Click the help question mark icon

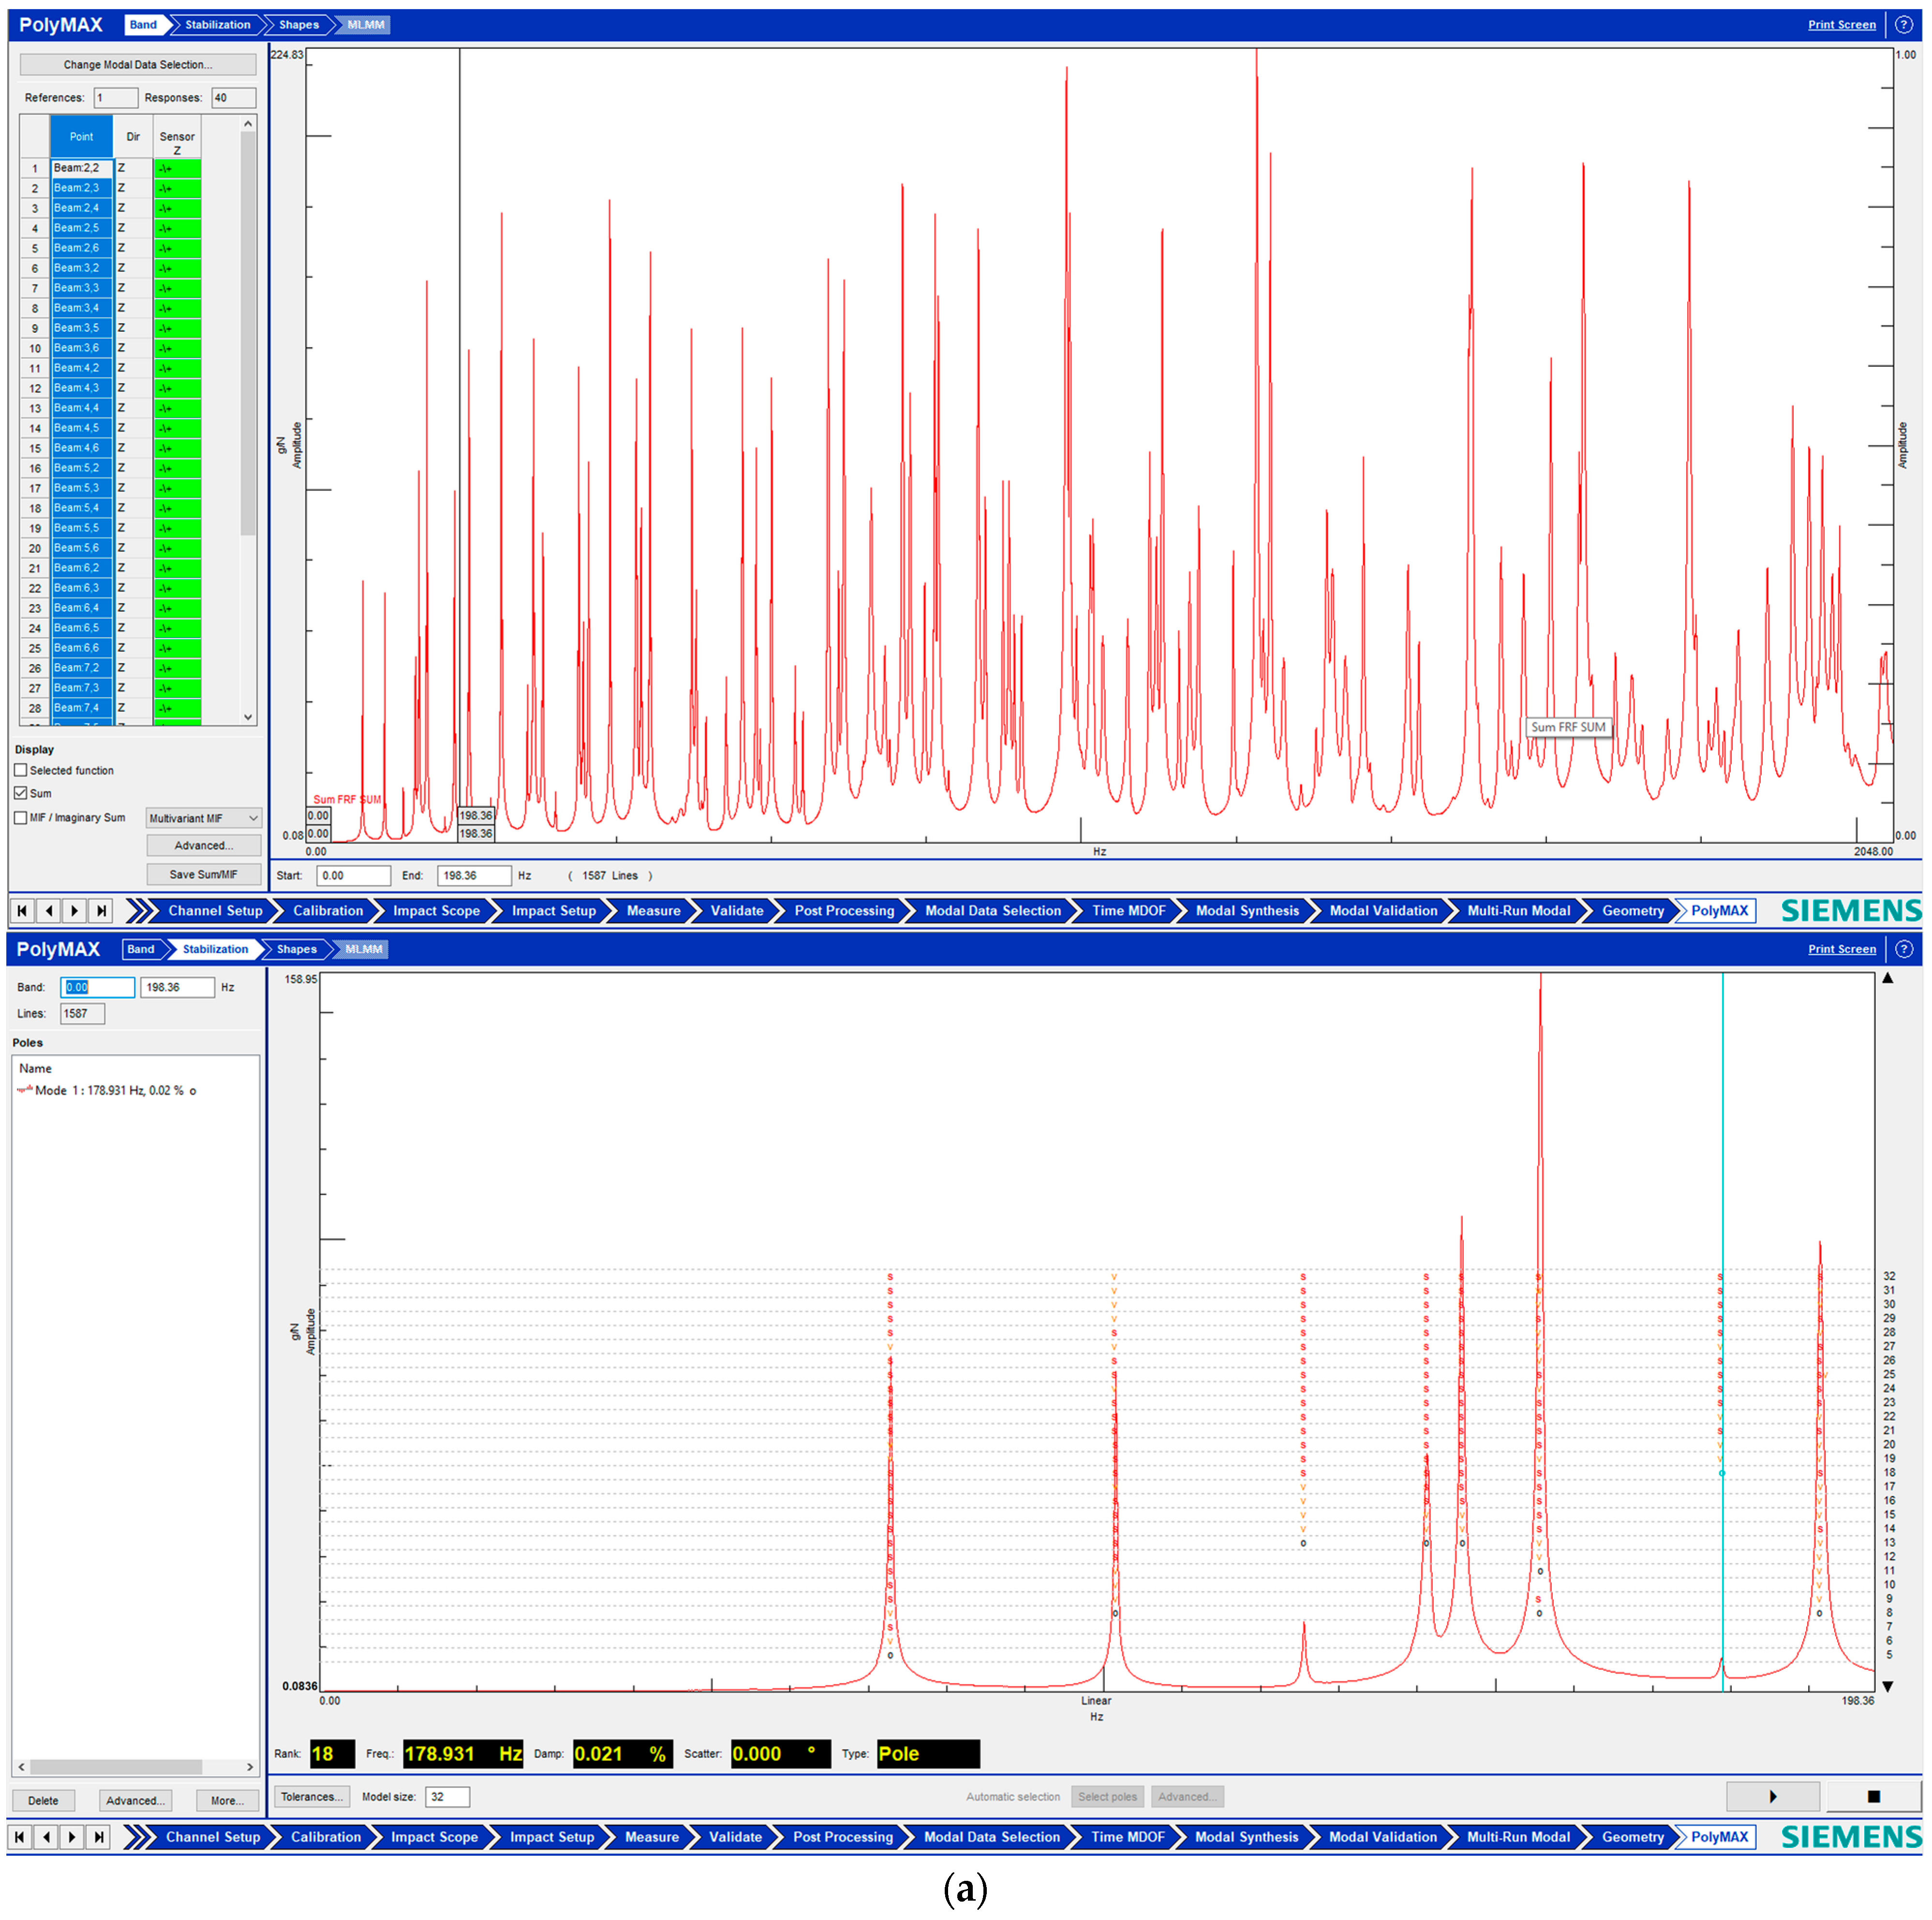coord(1903,25)
